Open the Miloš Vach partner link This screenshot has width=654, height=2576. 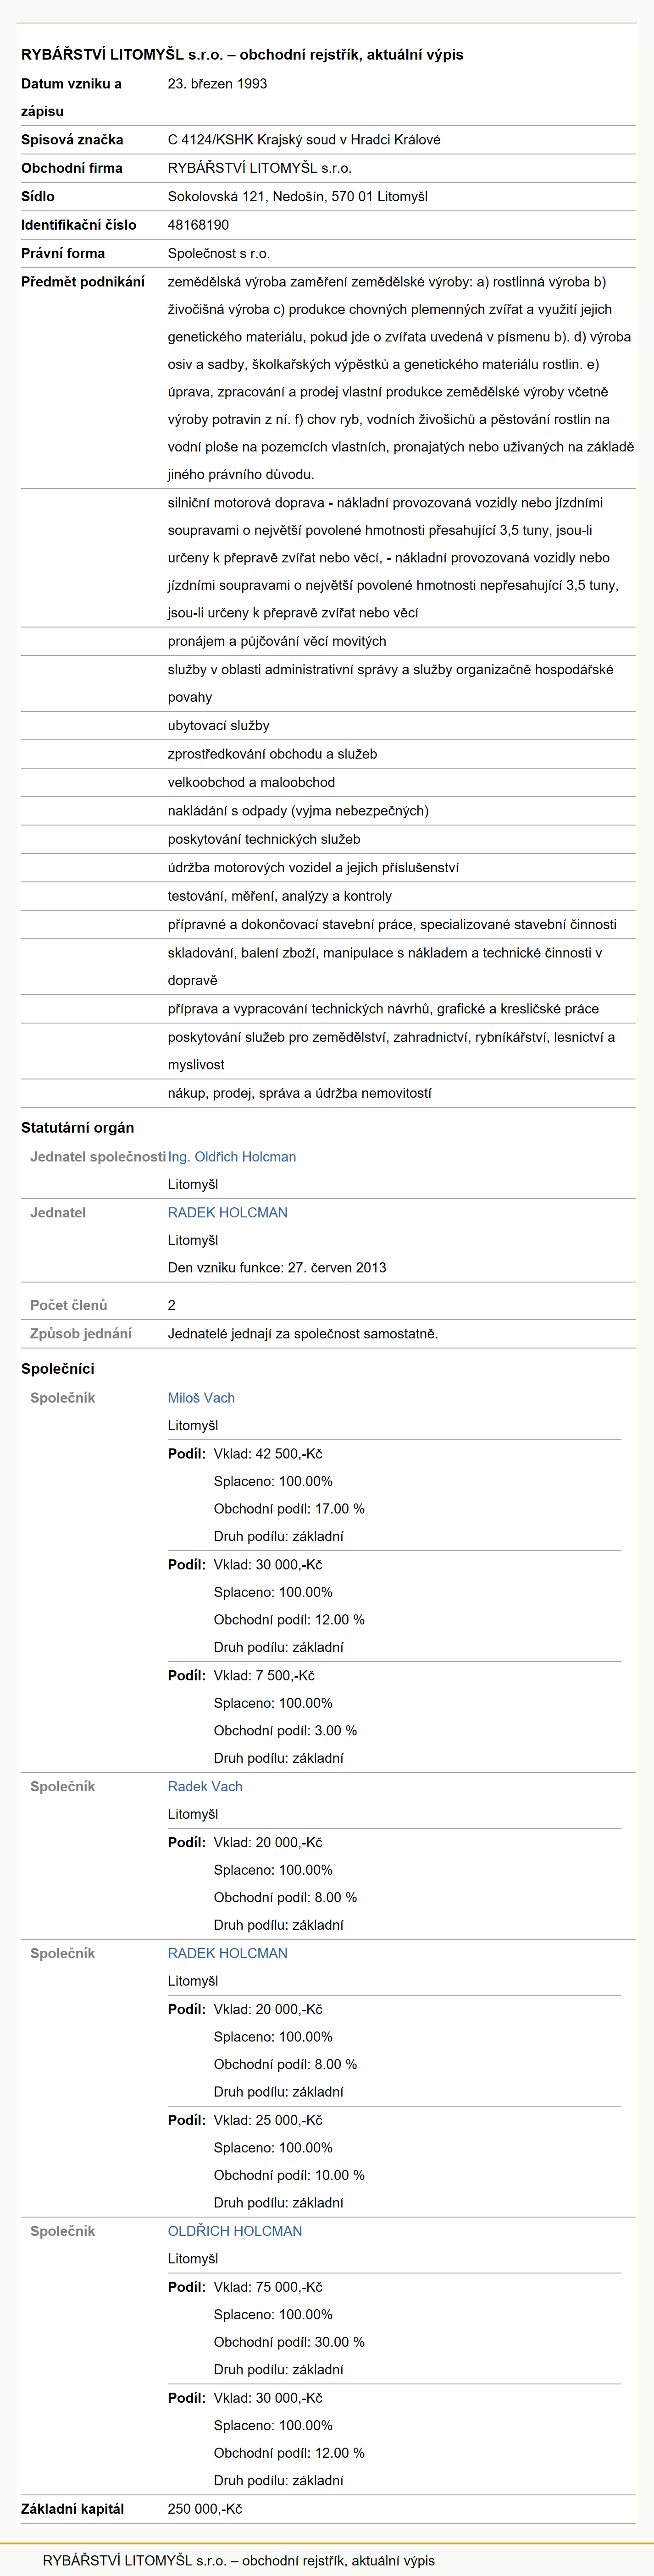point(201,1397)
